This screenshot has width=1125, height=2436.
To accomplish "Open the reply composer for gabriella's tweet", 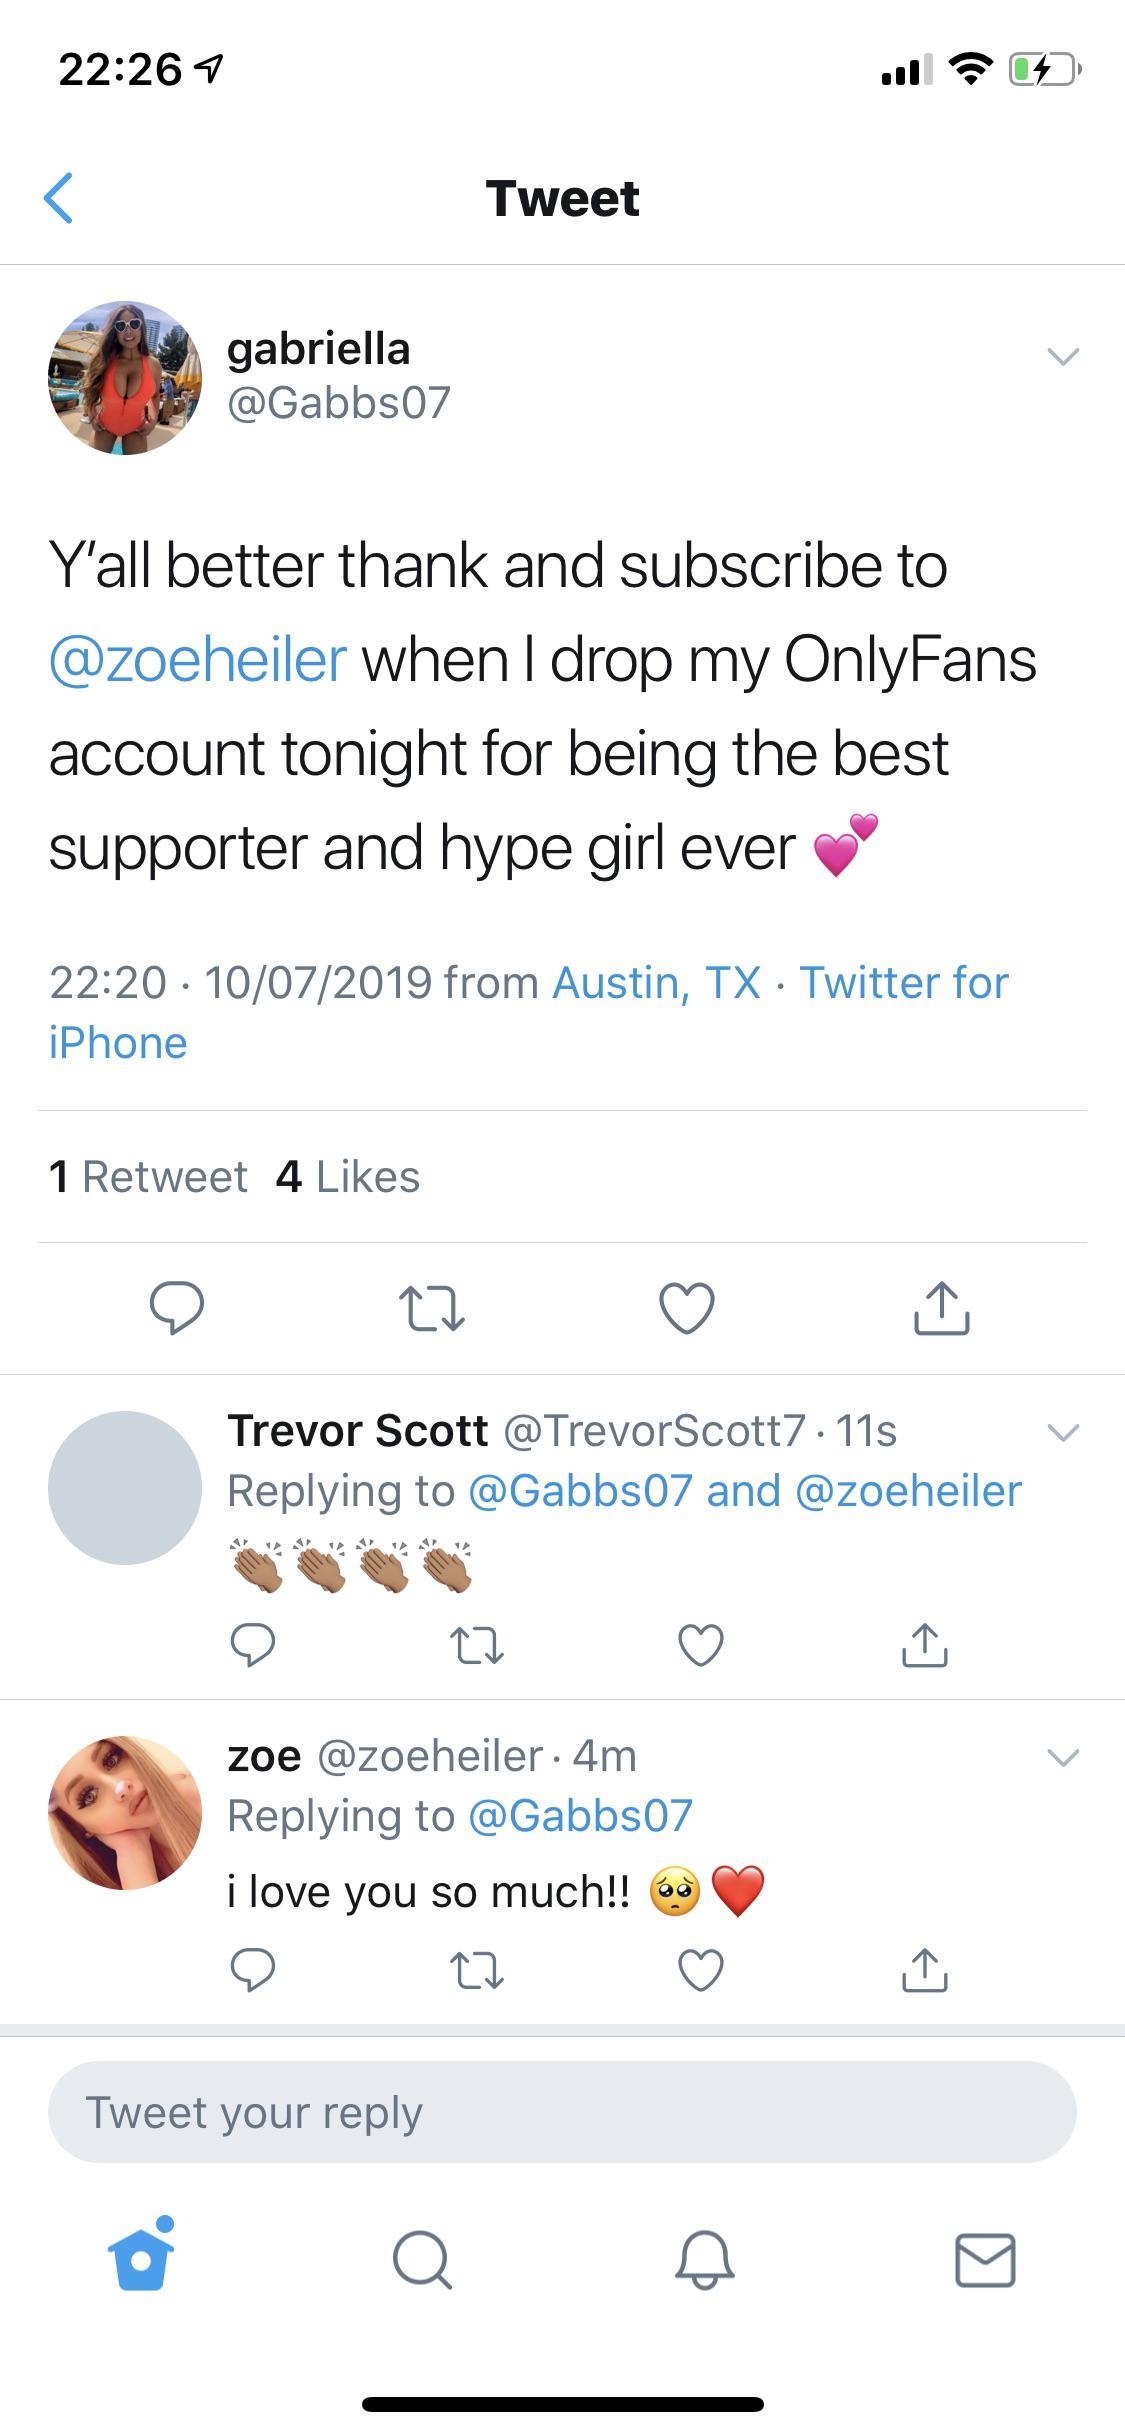I will point(178,1311).
